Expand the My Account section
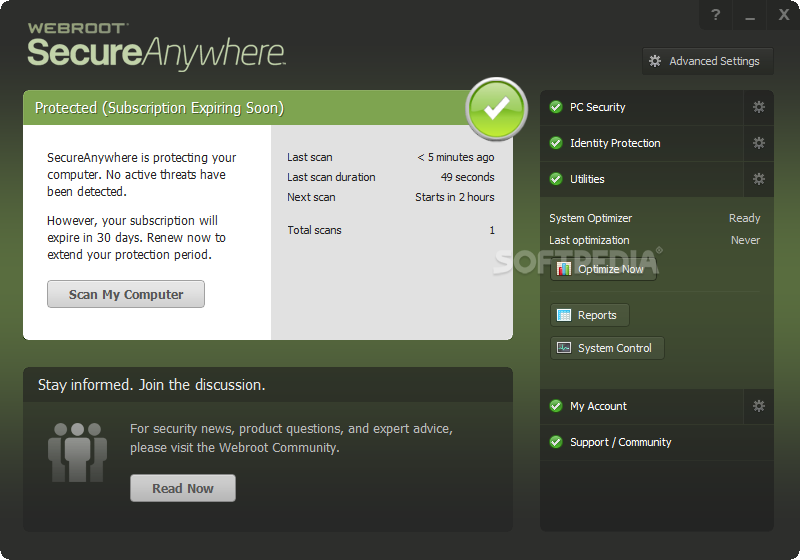 click(642, 406)
